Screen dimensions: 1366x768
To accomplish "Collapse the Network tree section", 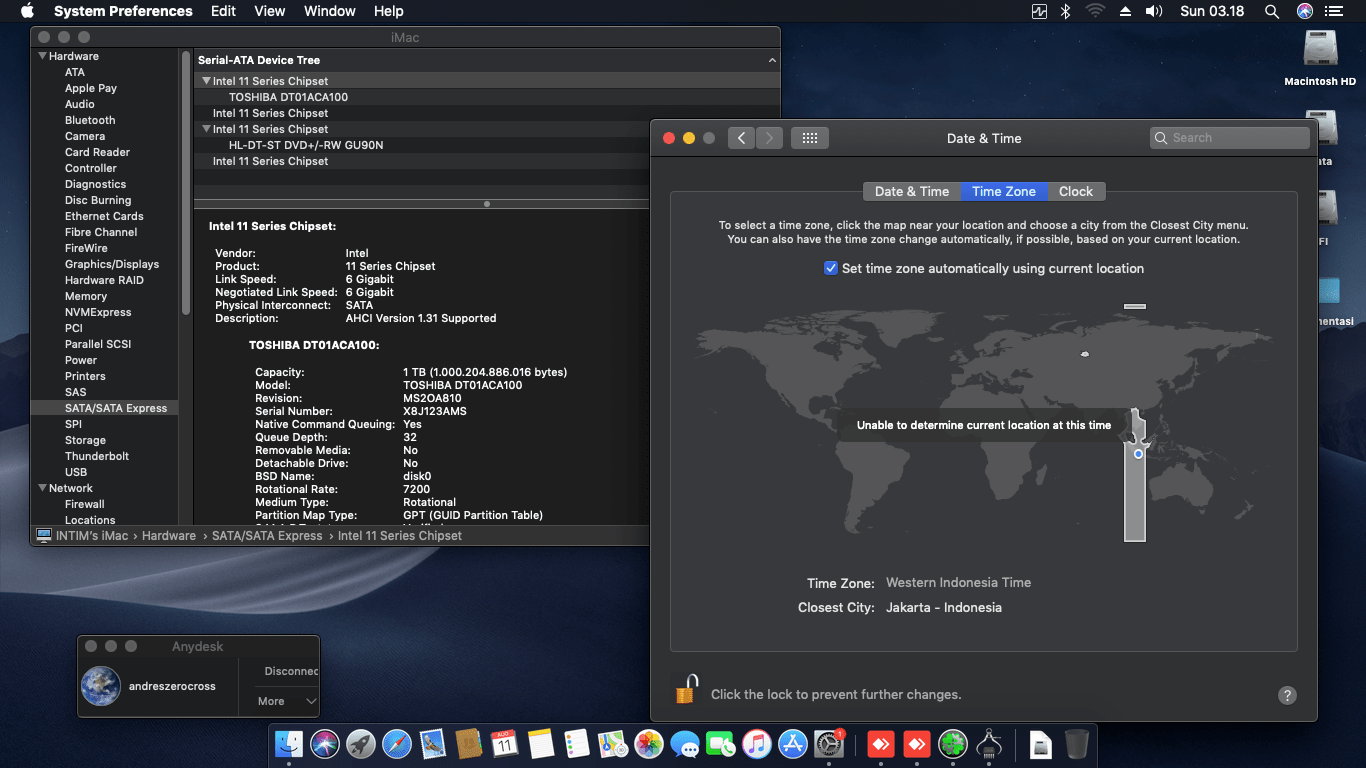I will click(42, 488).
